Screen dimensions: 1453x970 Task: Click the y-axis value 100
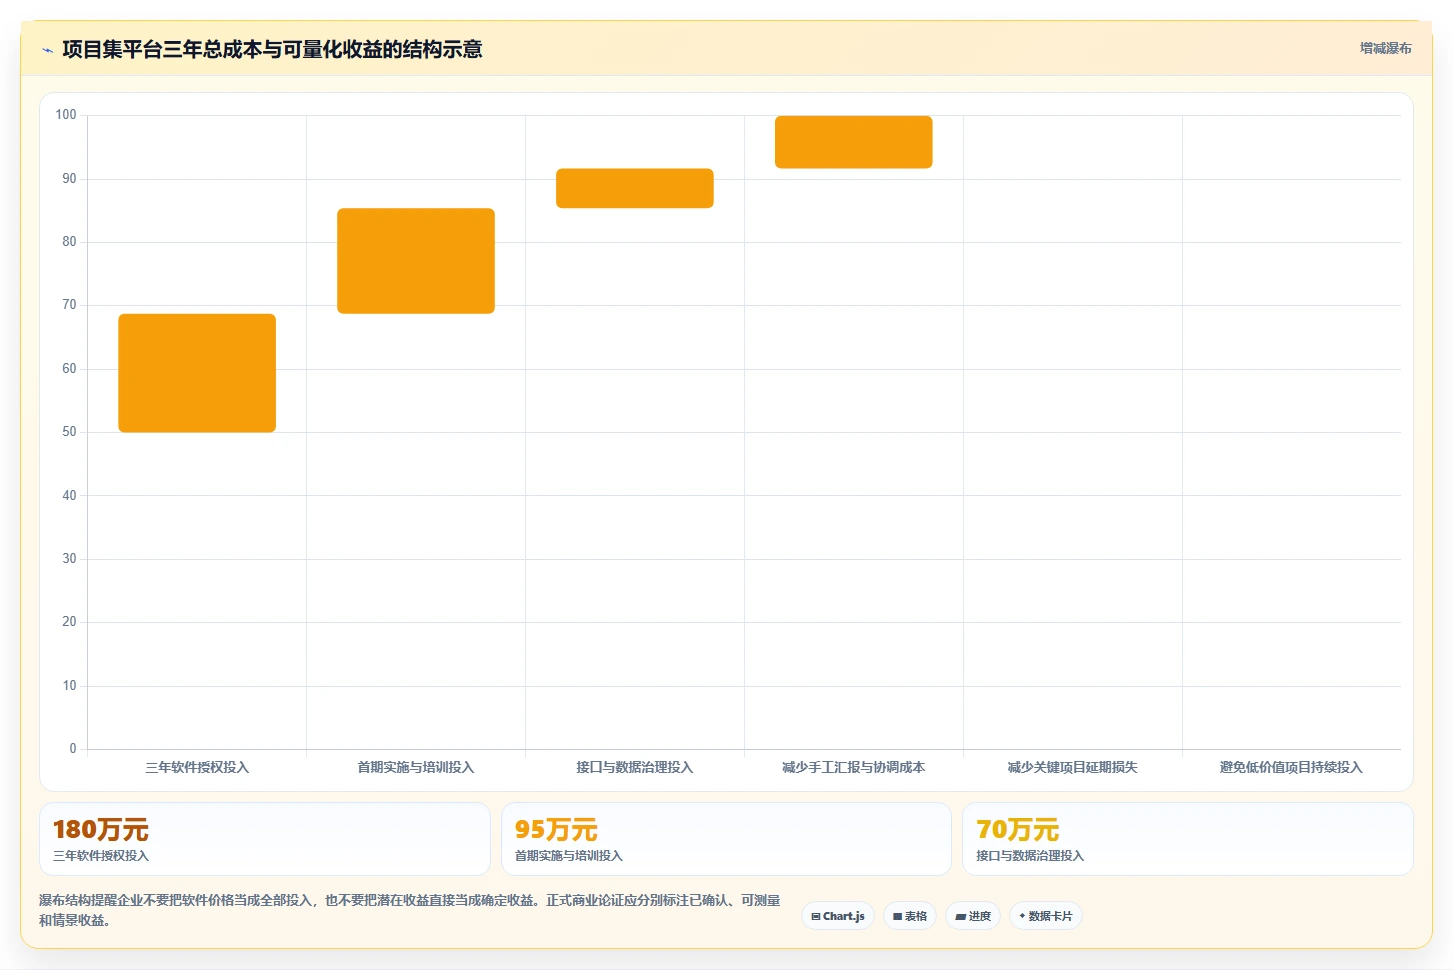click(66, 115)
